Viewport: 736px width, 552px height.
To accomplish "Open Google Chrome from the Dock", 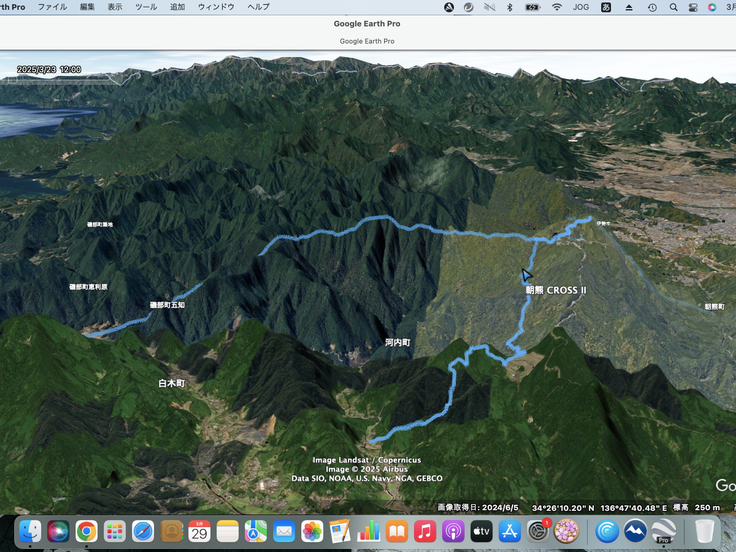I will tap(86, 531).
